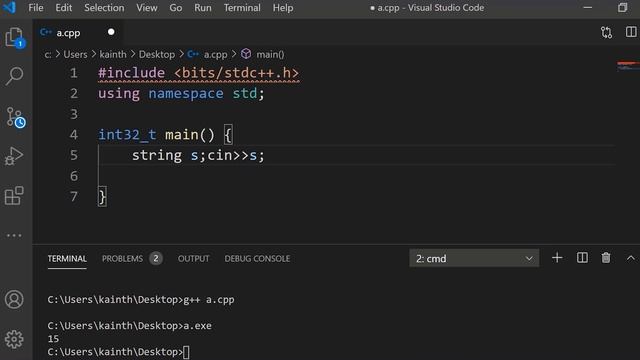The width and height of the screenshot is (640, 360).
Task: Create a new terminal with plus icon
Action: click(557, 258)
